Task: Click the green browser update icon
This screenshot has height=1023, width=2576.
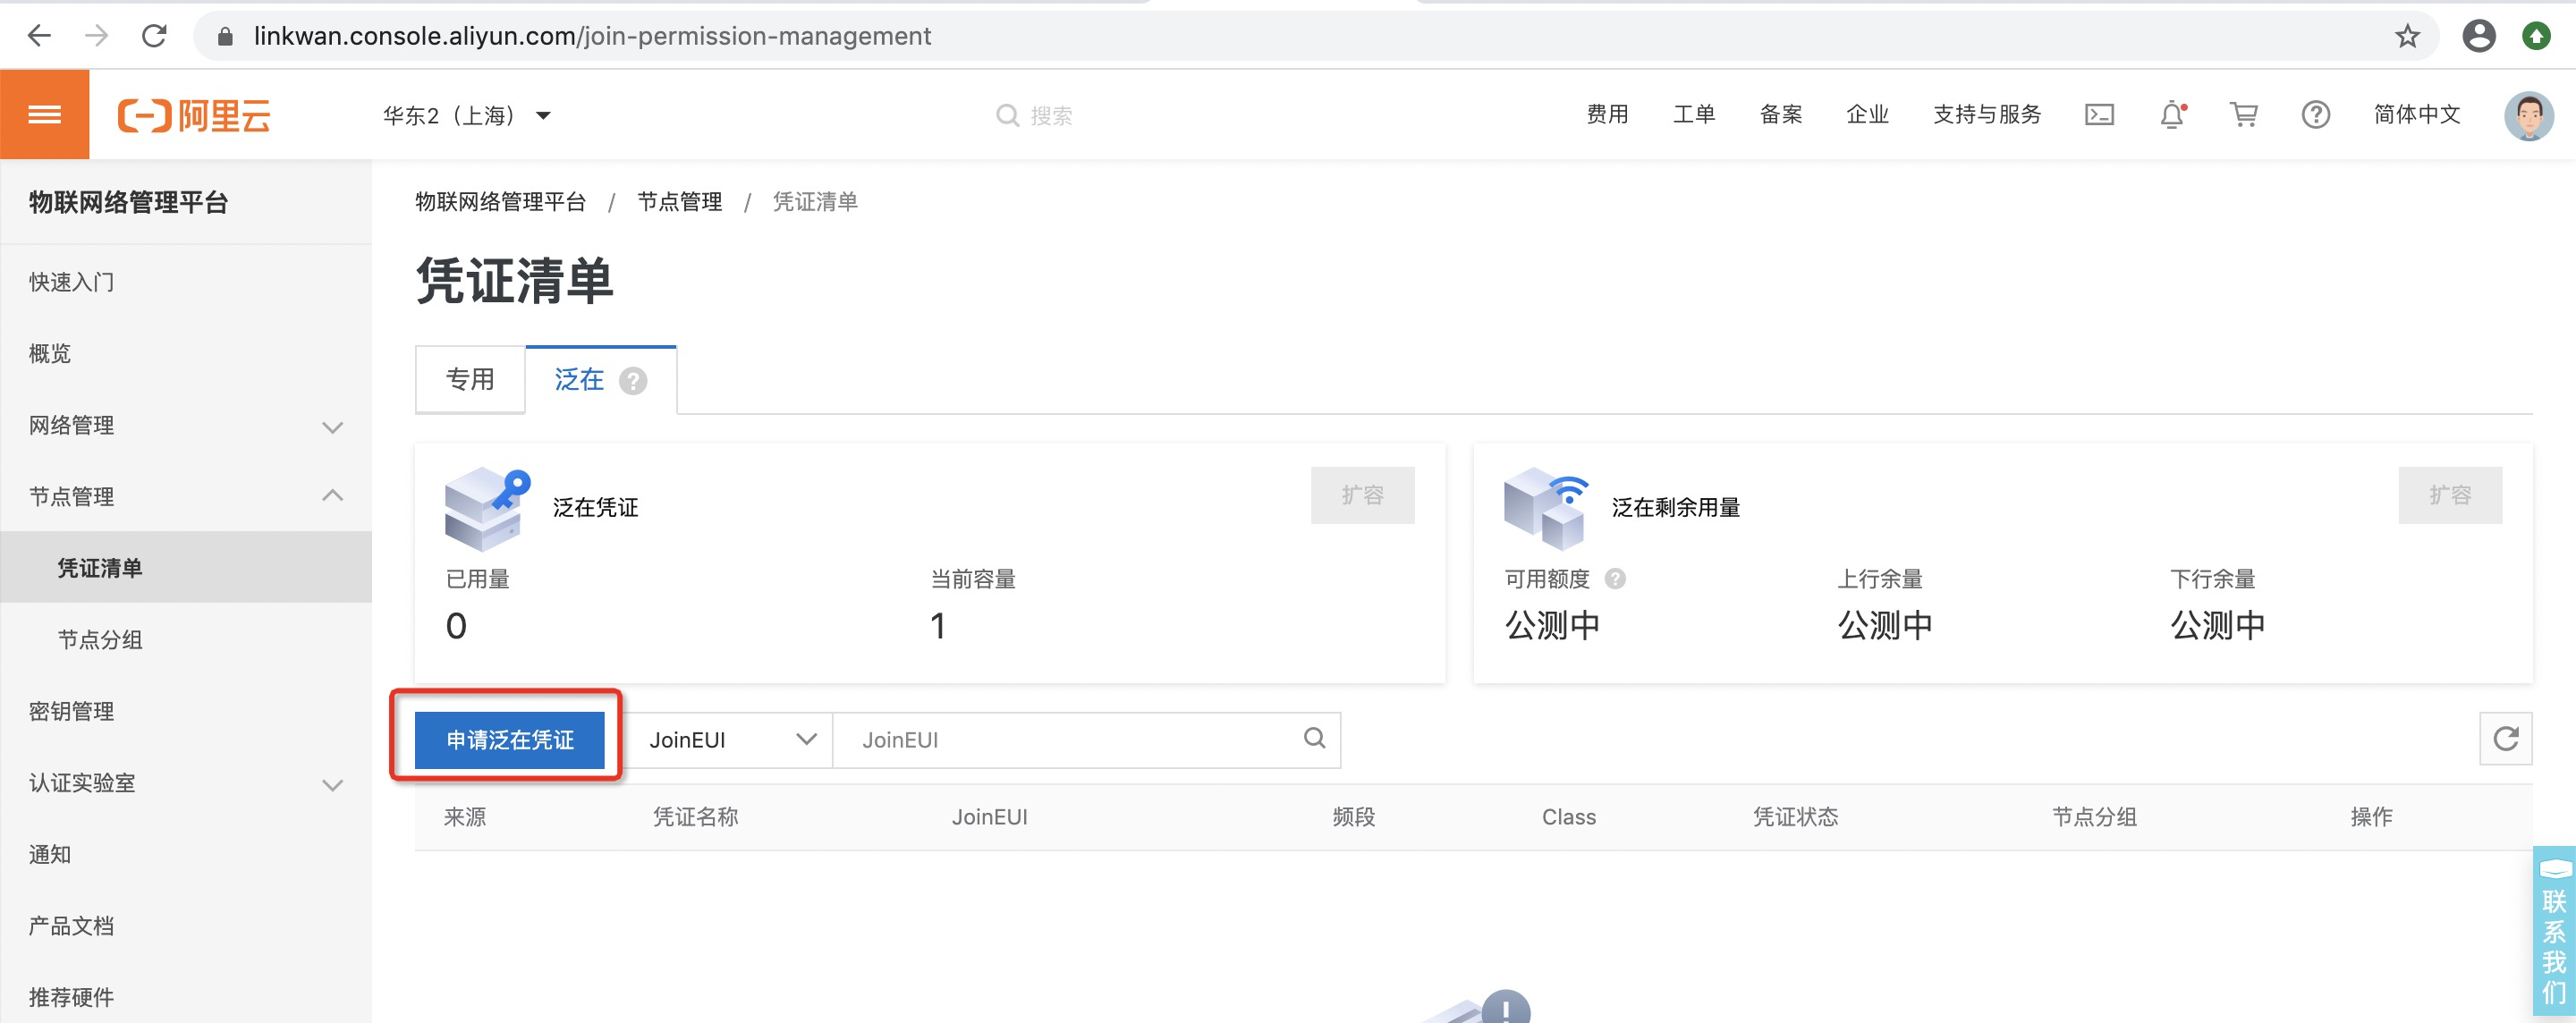Action: click(2536, 36)
